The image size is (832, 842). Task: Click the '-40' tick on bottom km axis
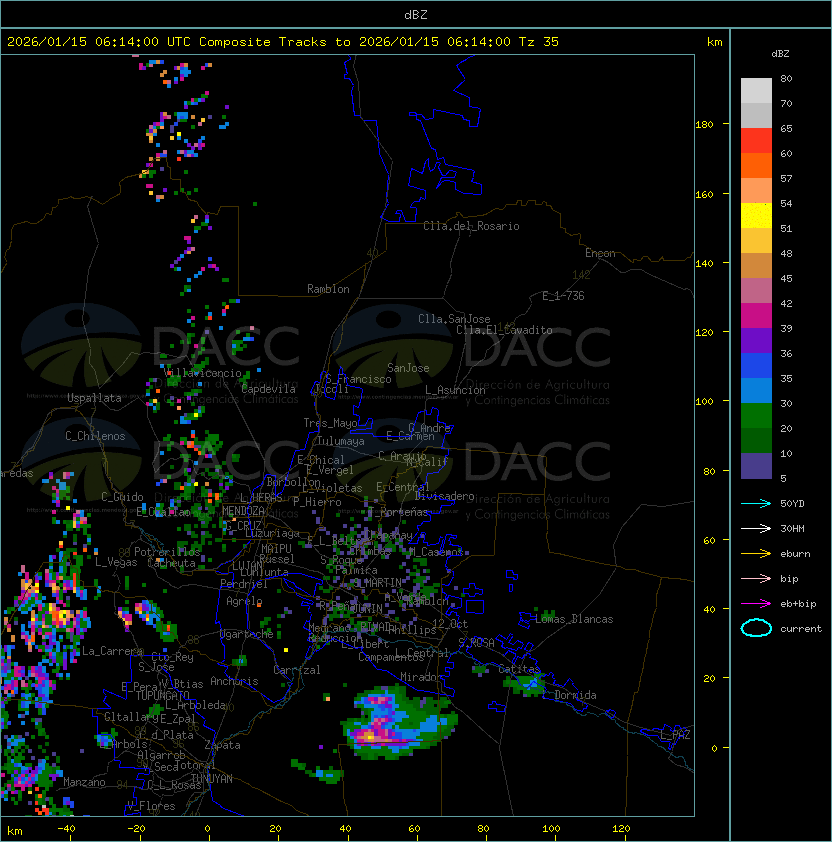(66, 829)
